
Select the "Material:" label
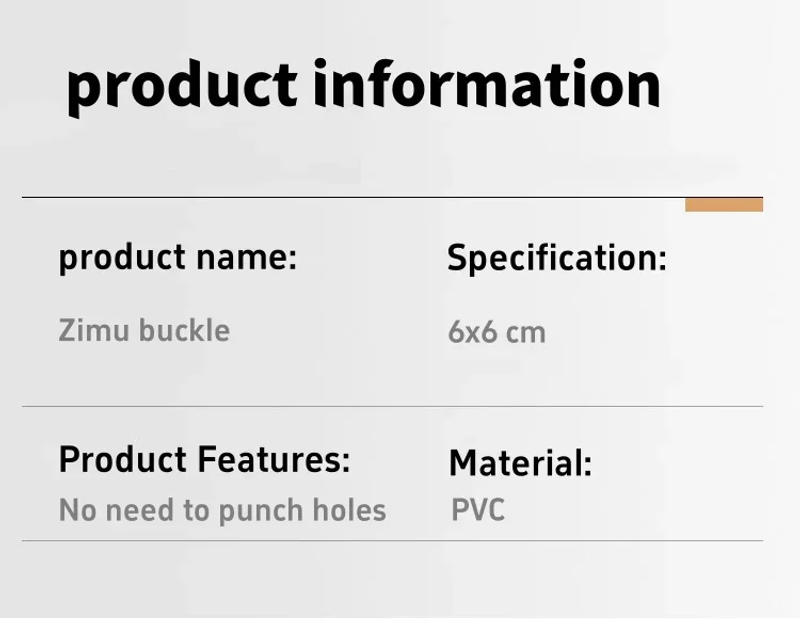coord(520,463)
